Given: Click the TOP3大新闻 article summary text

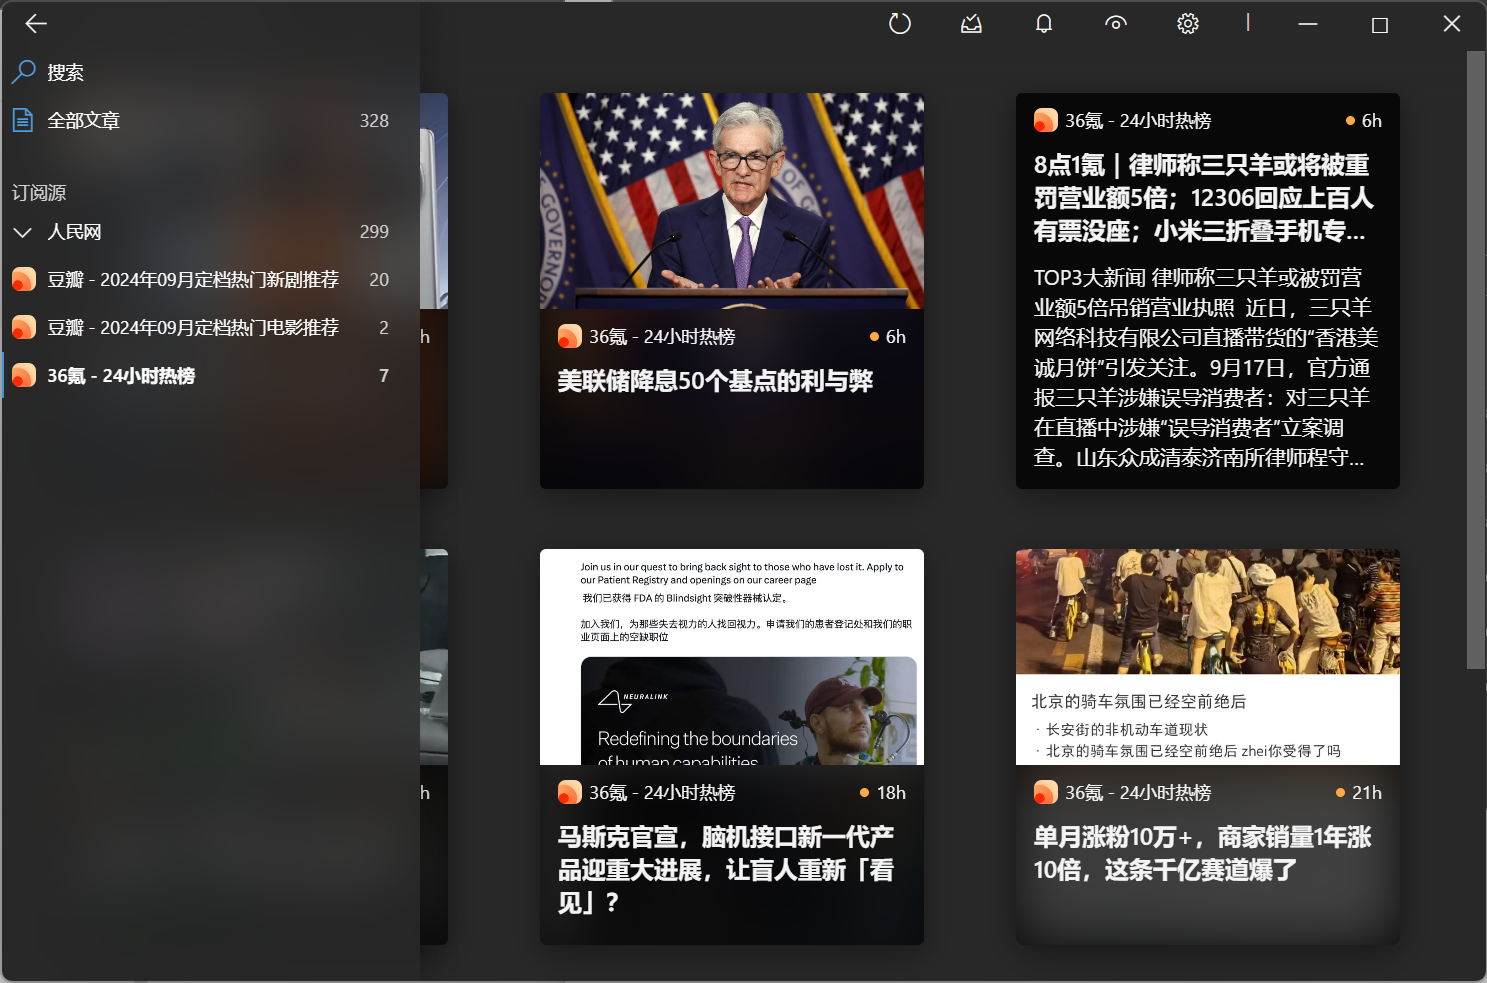Looking at the screenshot, I should pyautogui.click(x=1205, y=367).
